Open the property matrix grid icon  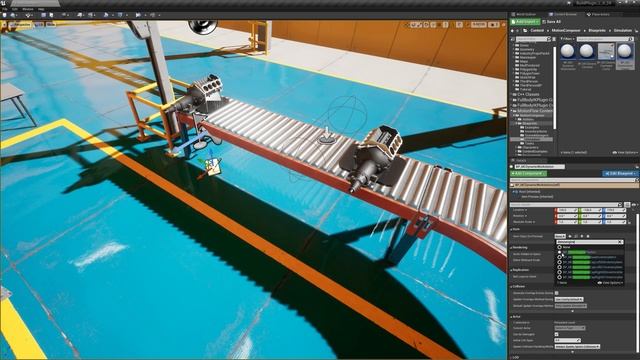[627, 205]
